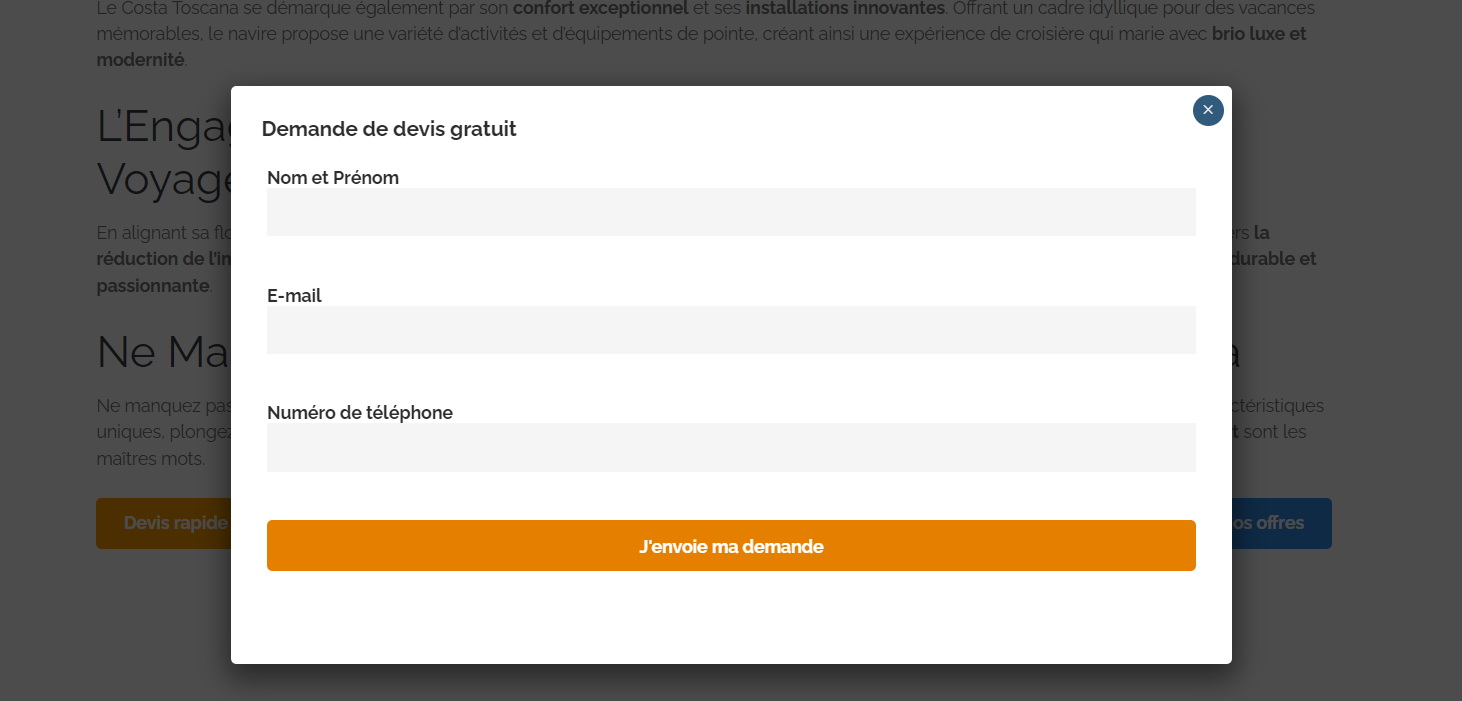This screenshot has width=1462, height=701.
Task: Click the Numéro de téléphone label
Action: click(360, 413)
